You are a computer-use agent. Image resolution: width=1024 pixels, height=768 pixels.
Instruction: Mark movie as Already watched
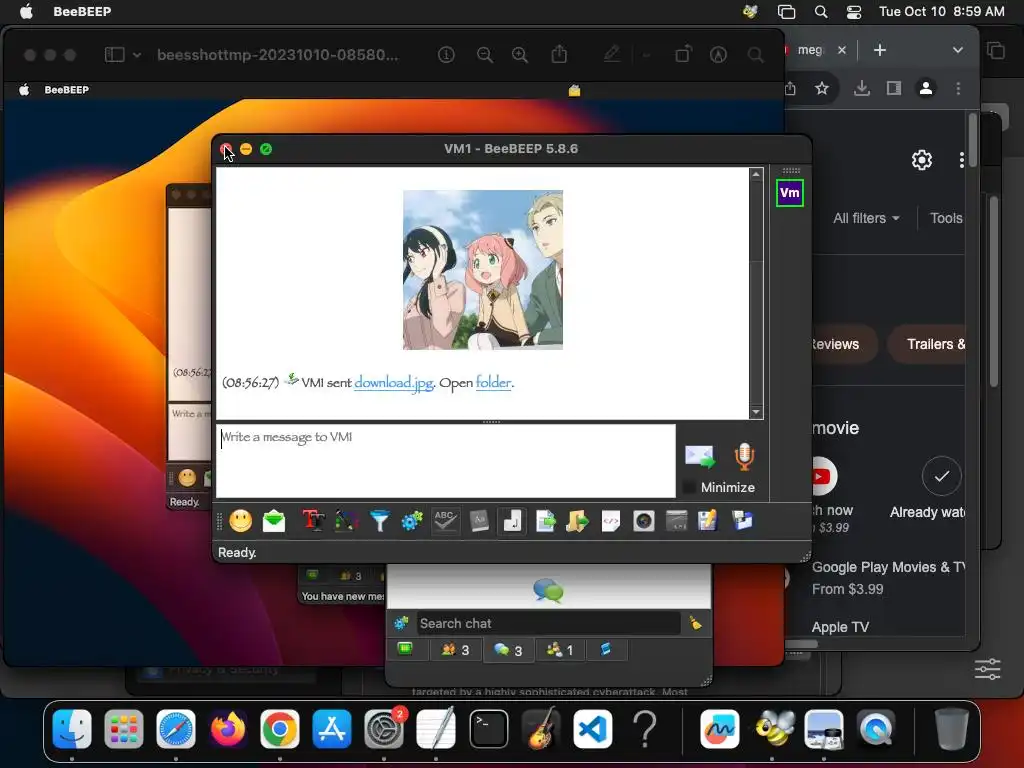point(941,476)
